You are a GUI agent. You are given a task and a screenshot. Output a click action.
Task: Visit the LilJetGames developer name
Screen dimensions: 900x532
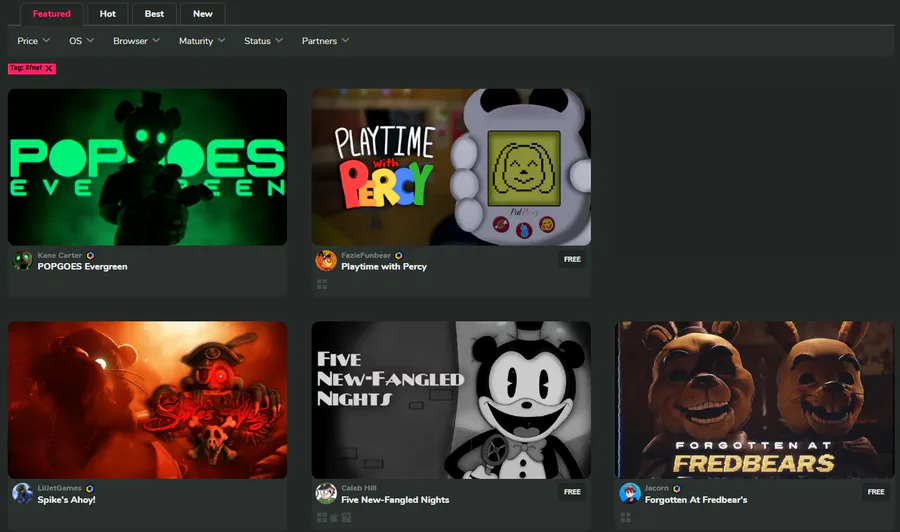point(59,488)
